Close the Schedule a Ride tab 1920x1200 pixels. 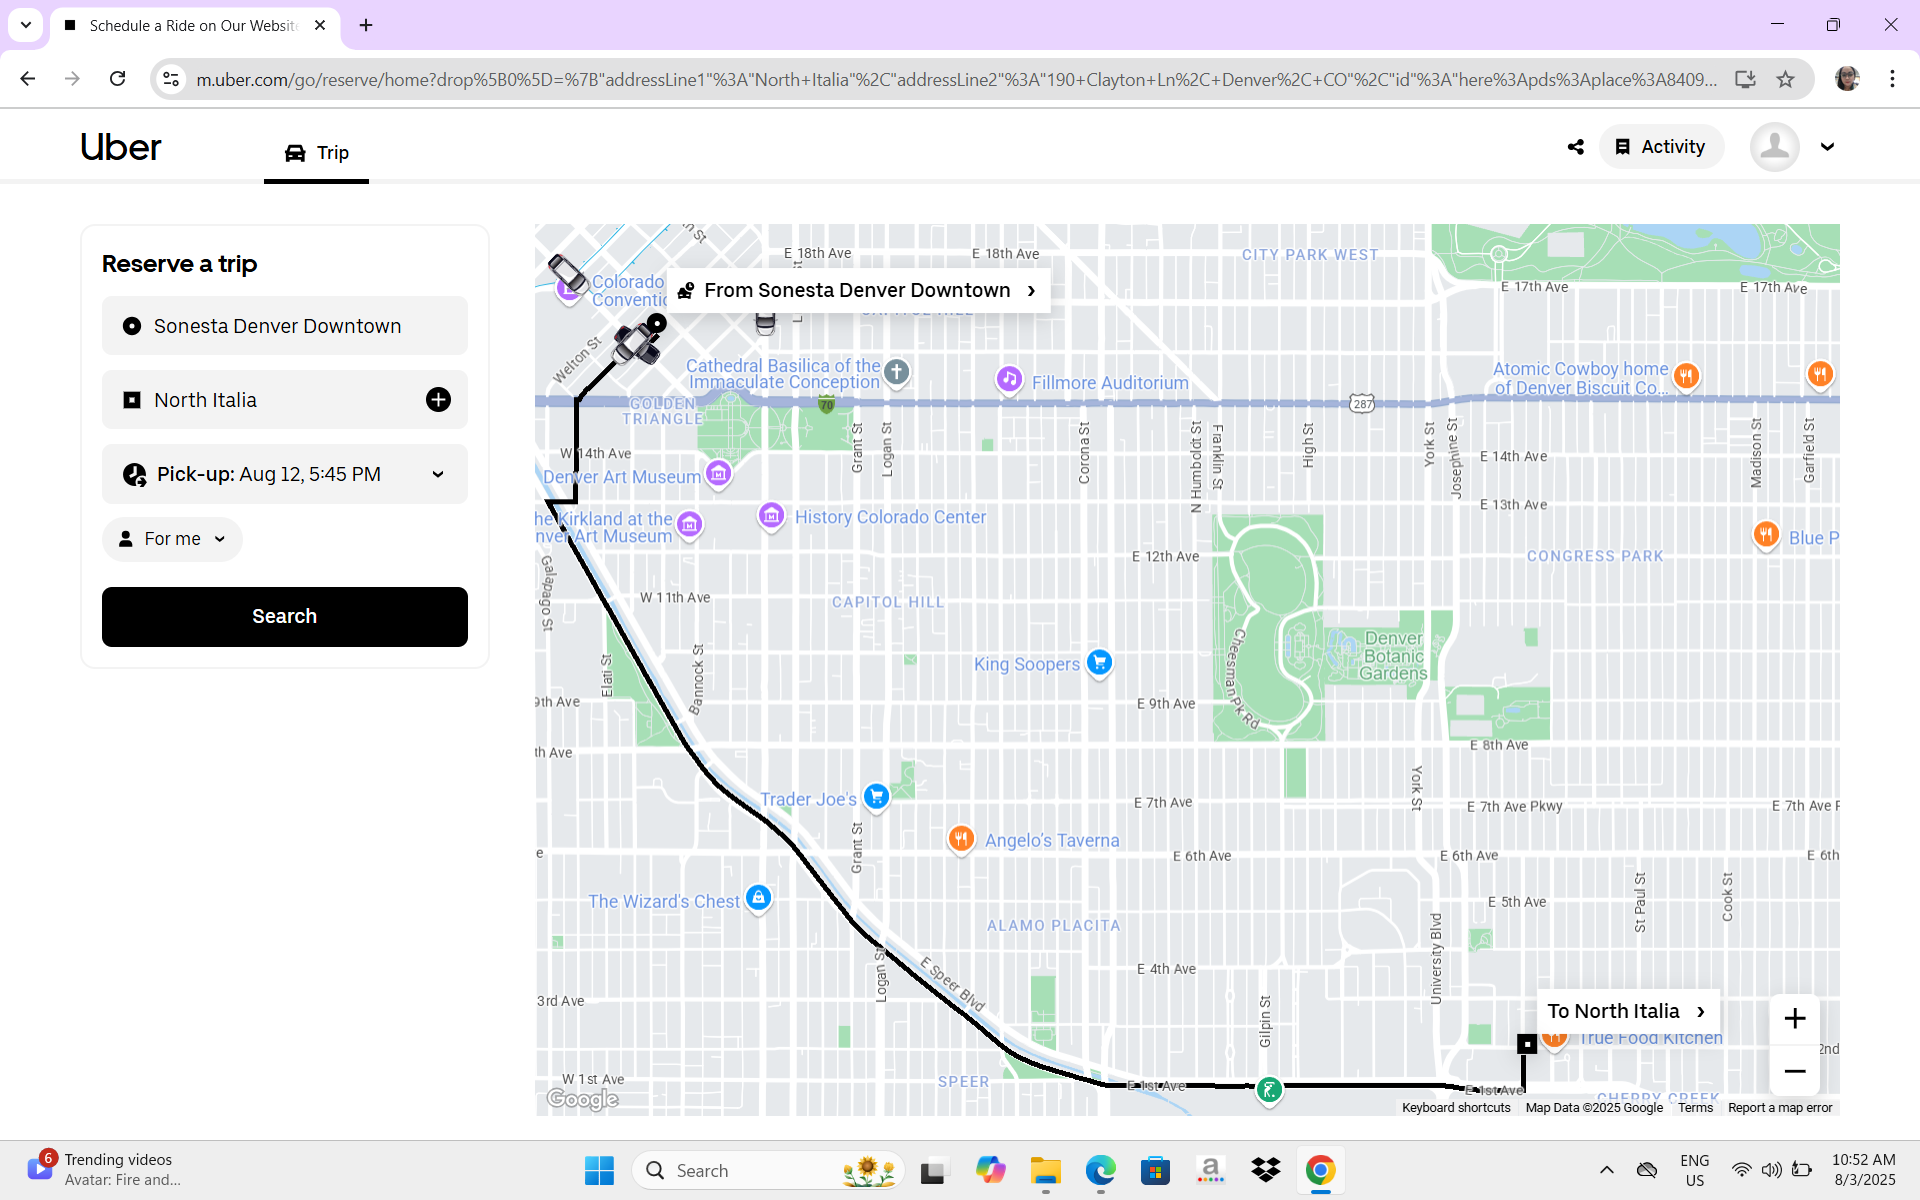click(320, 25)
